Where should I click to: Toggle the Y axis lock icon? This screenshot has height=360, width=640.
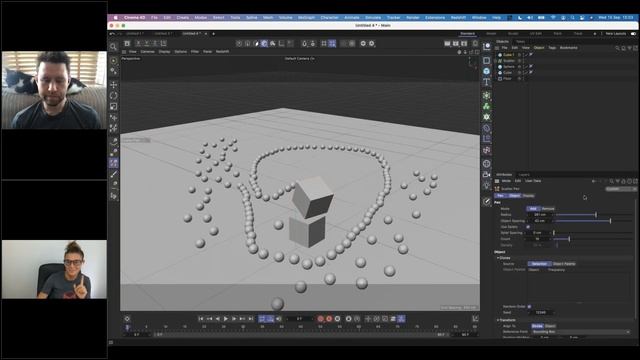(x=147, y=43)
